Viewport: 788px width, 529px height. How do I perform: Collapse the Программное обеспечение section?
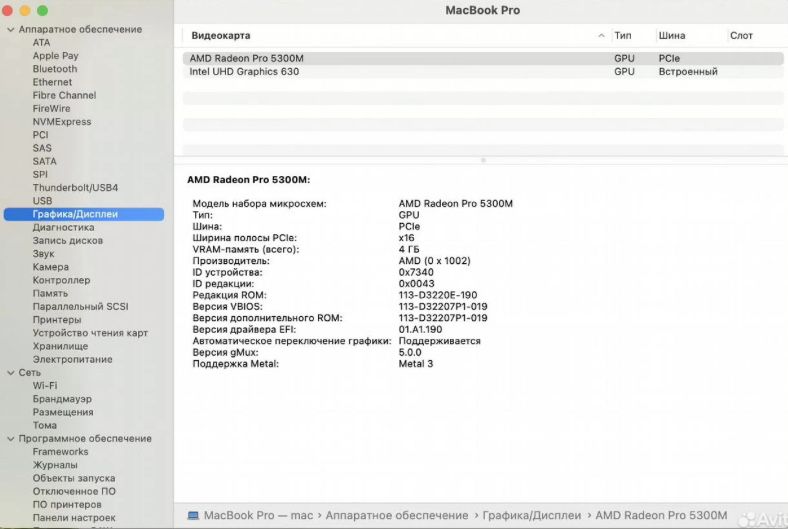click(11, 439)
